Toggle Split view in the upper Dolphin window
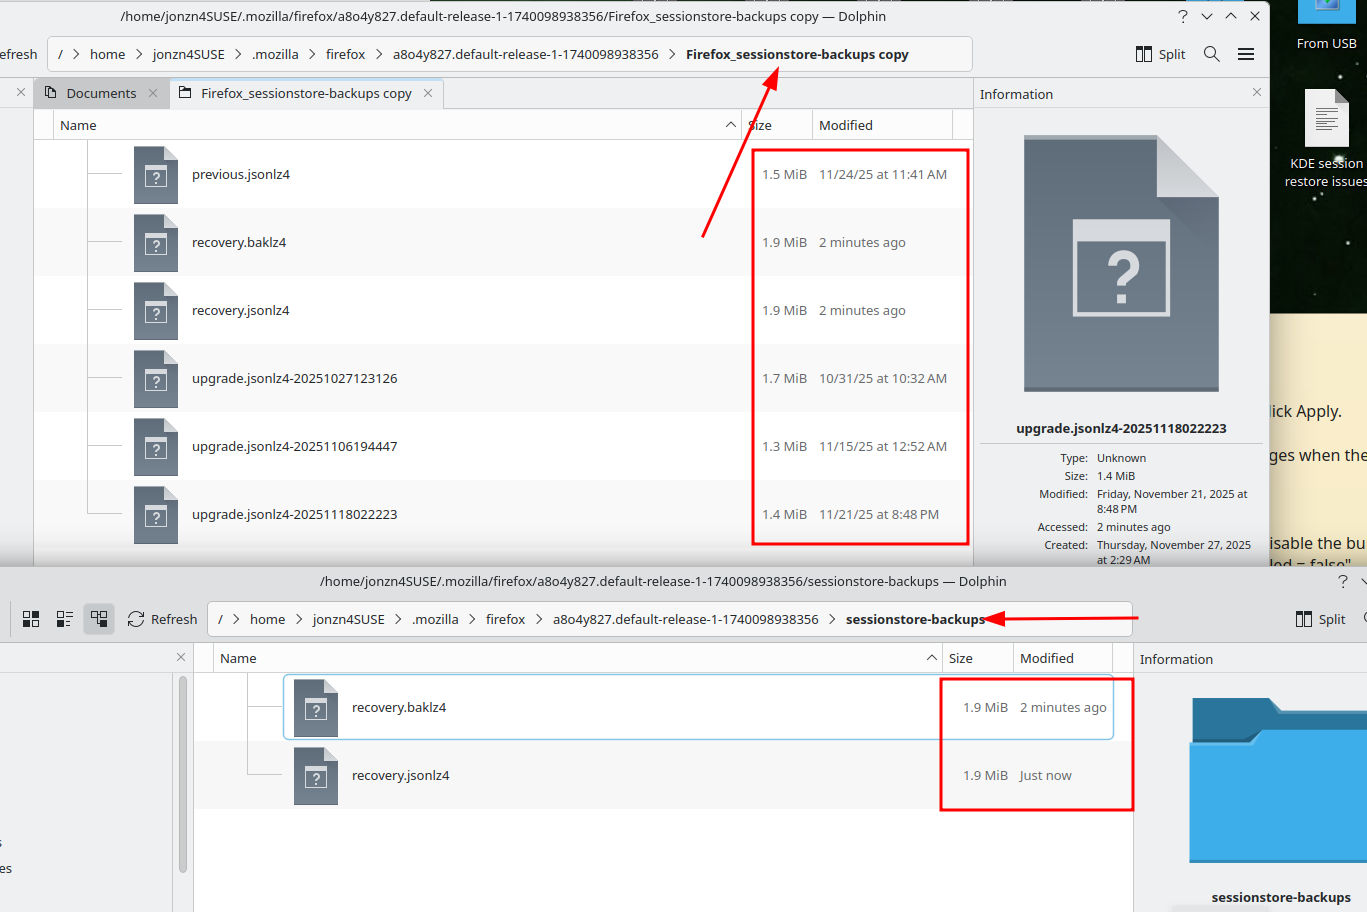Screen dimensions: 1367x912 point(1160,54)
